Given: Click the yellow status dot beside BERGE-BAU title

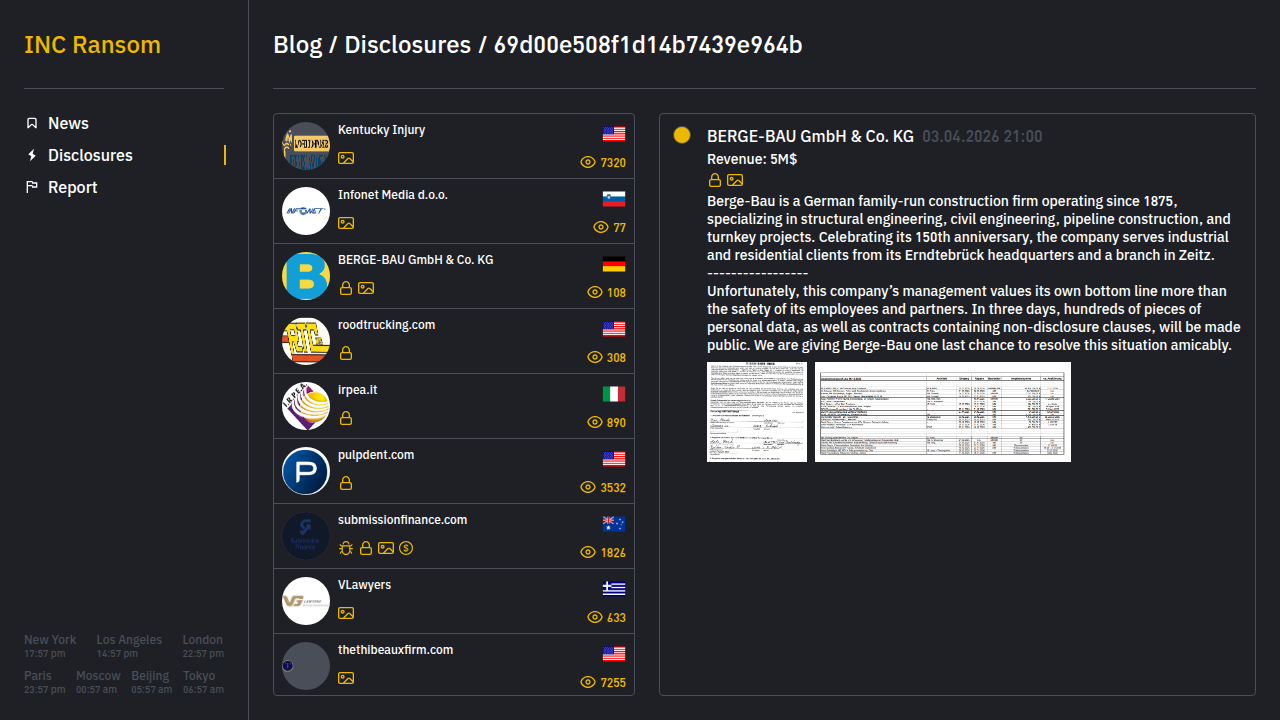Looking at the screenshot, I should [682, 135].
